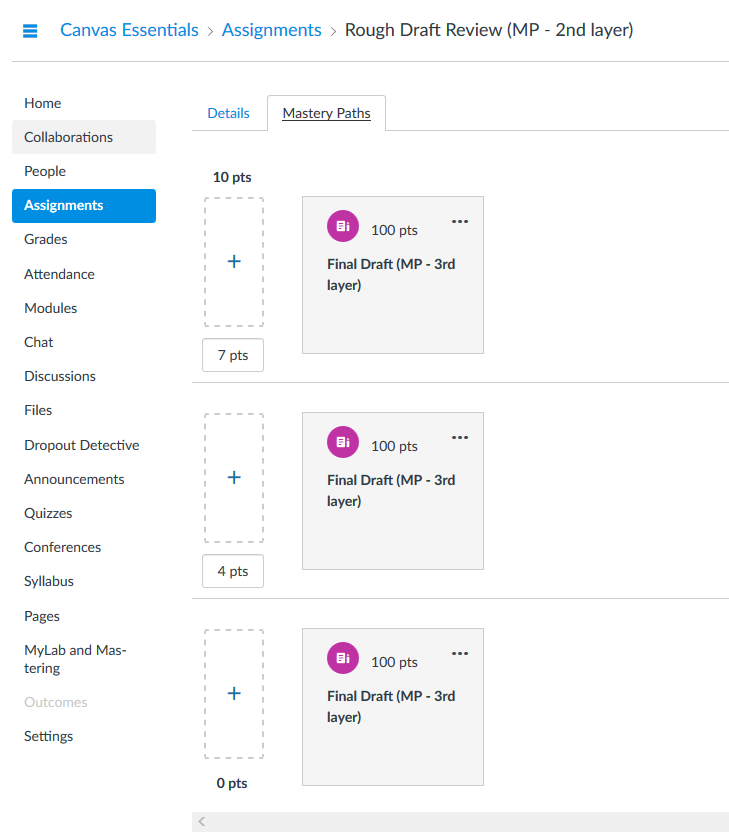
Task: Click the Assignments breadcrumb link
Action: coord(271,30)
